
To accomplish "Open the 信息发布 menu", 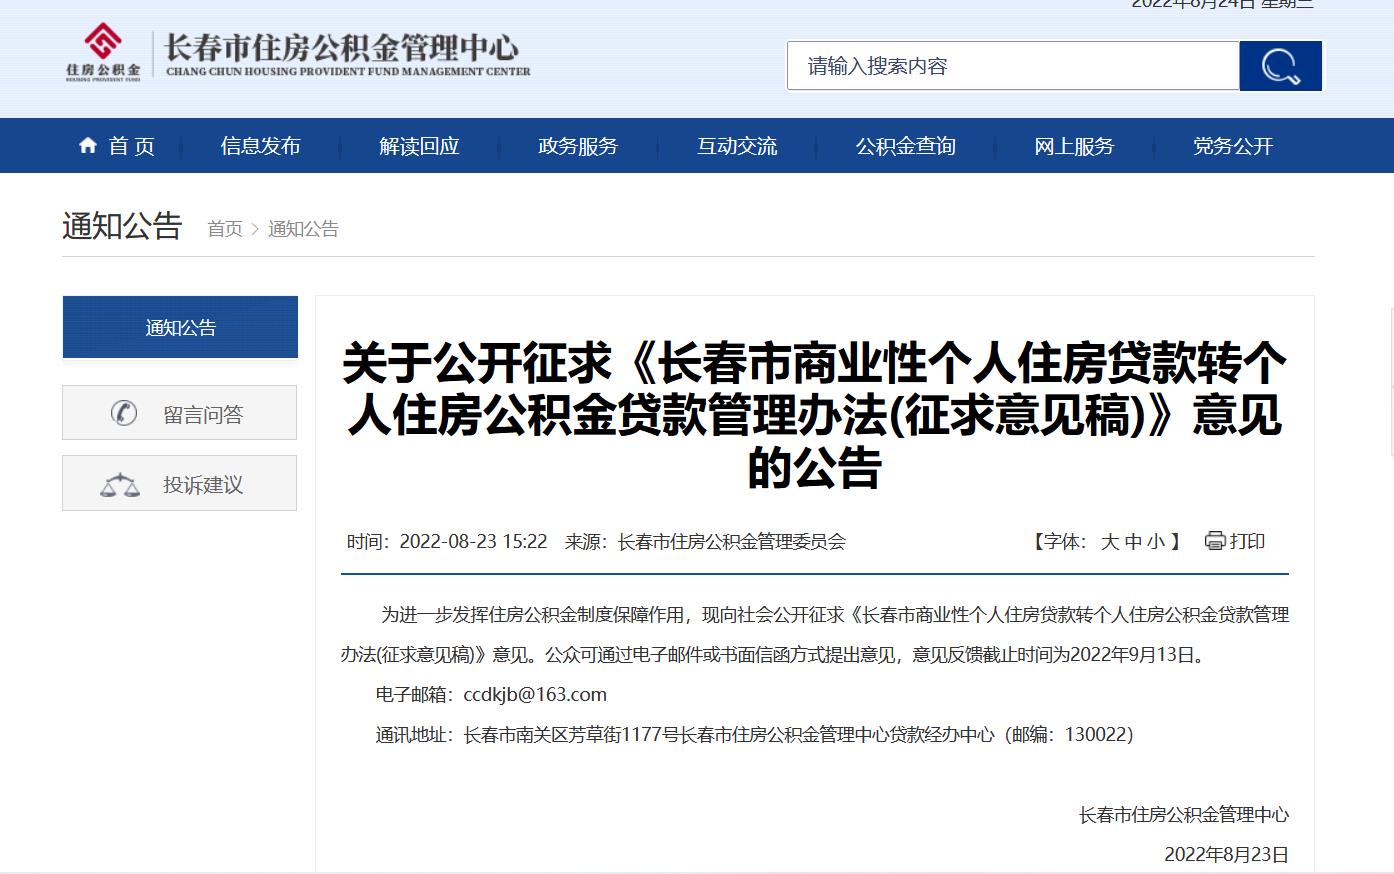I will [260, 146].
